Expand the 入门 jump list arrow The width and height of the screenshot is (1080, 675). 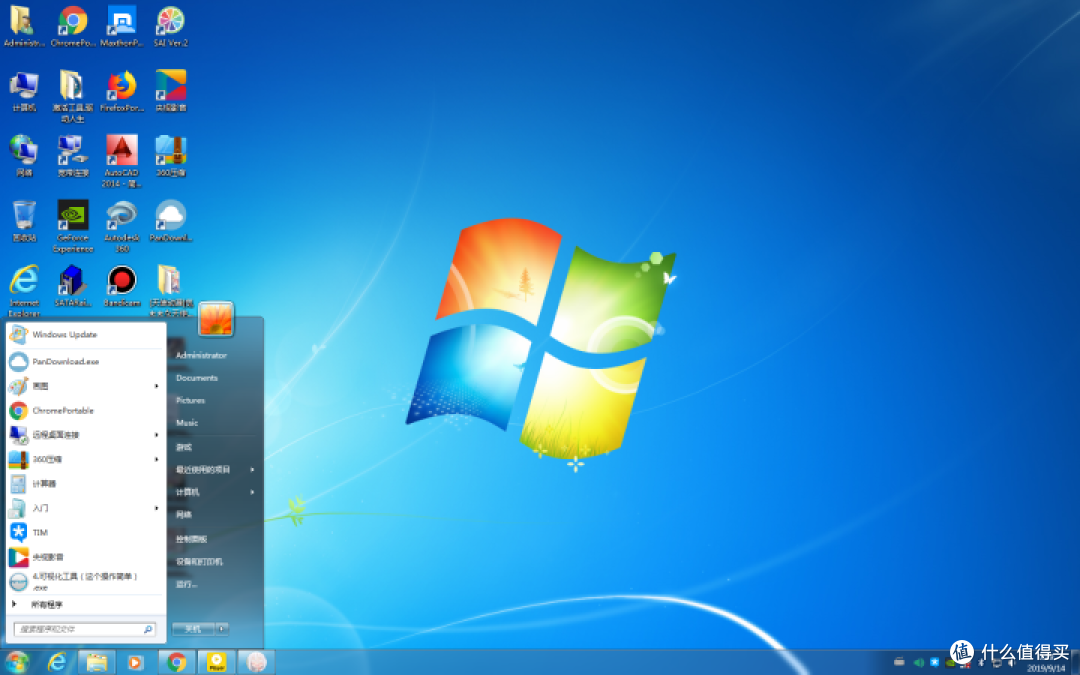(x=157, y=508)
